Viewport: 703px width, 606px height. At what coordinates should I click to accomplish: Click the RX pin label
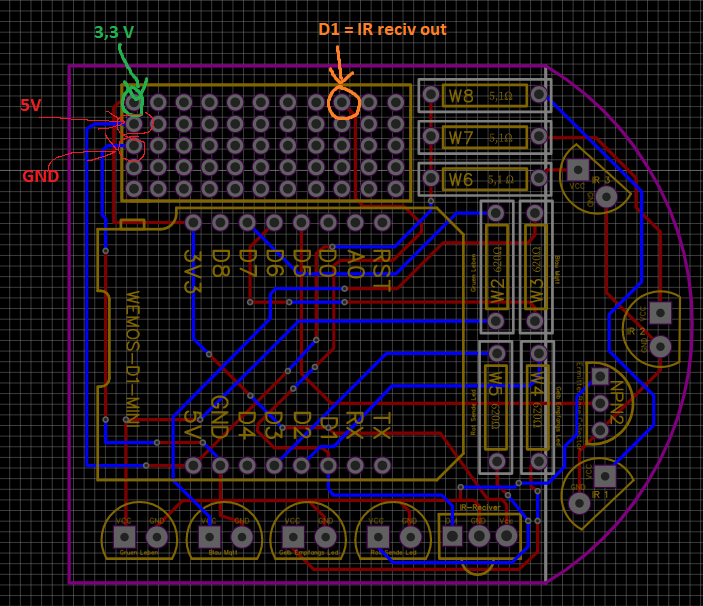pyautogui.click(x=355, y=425)
